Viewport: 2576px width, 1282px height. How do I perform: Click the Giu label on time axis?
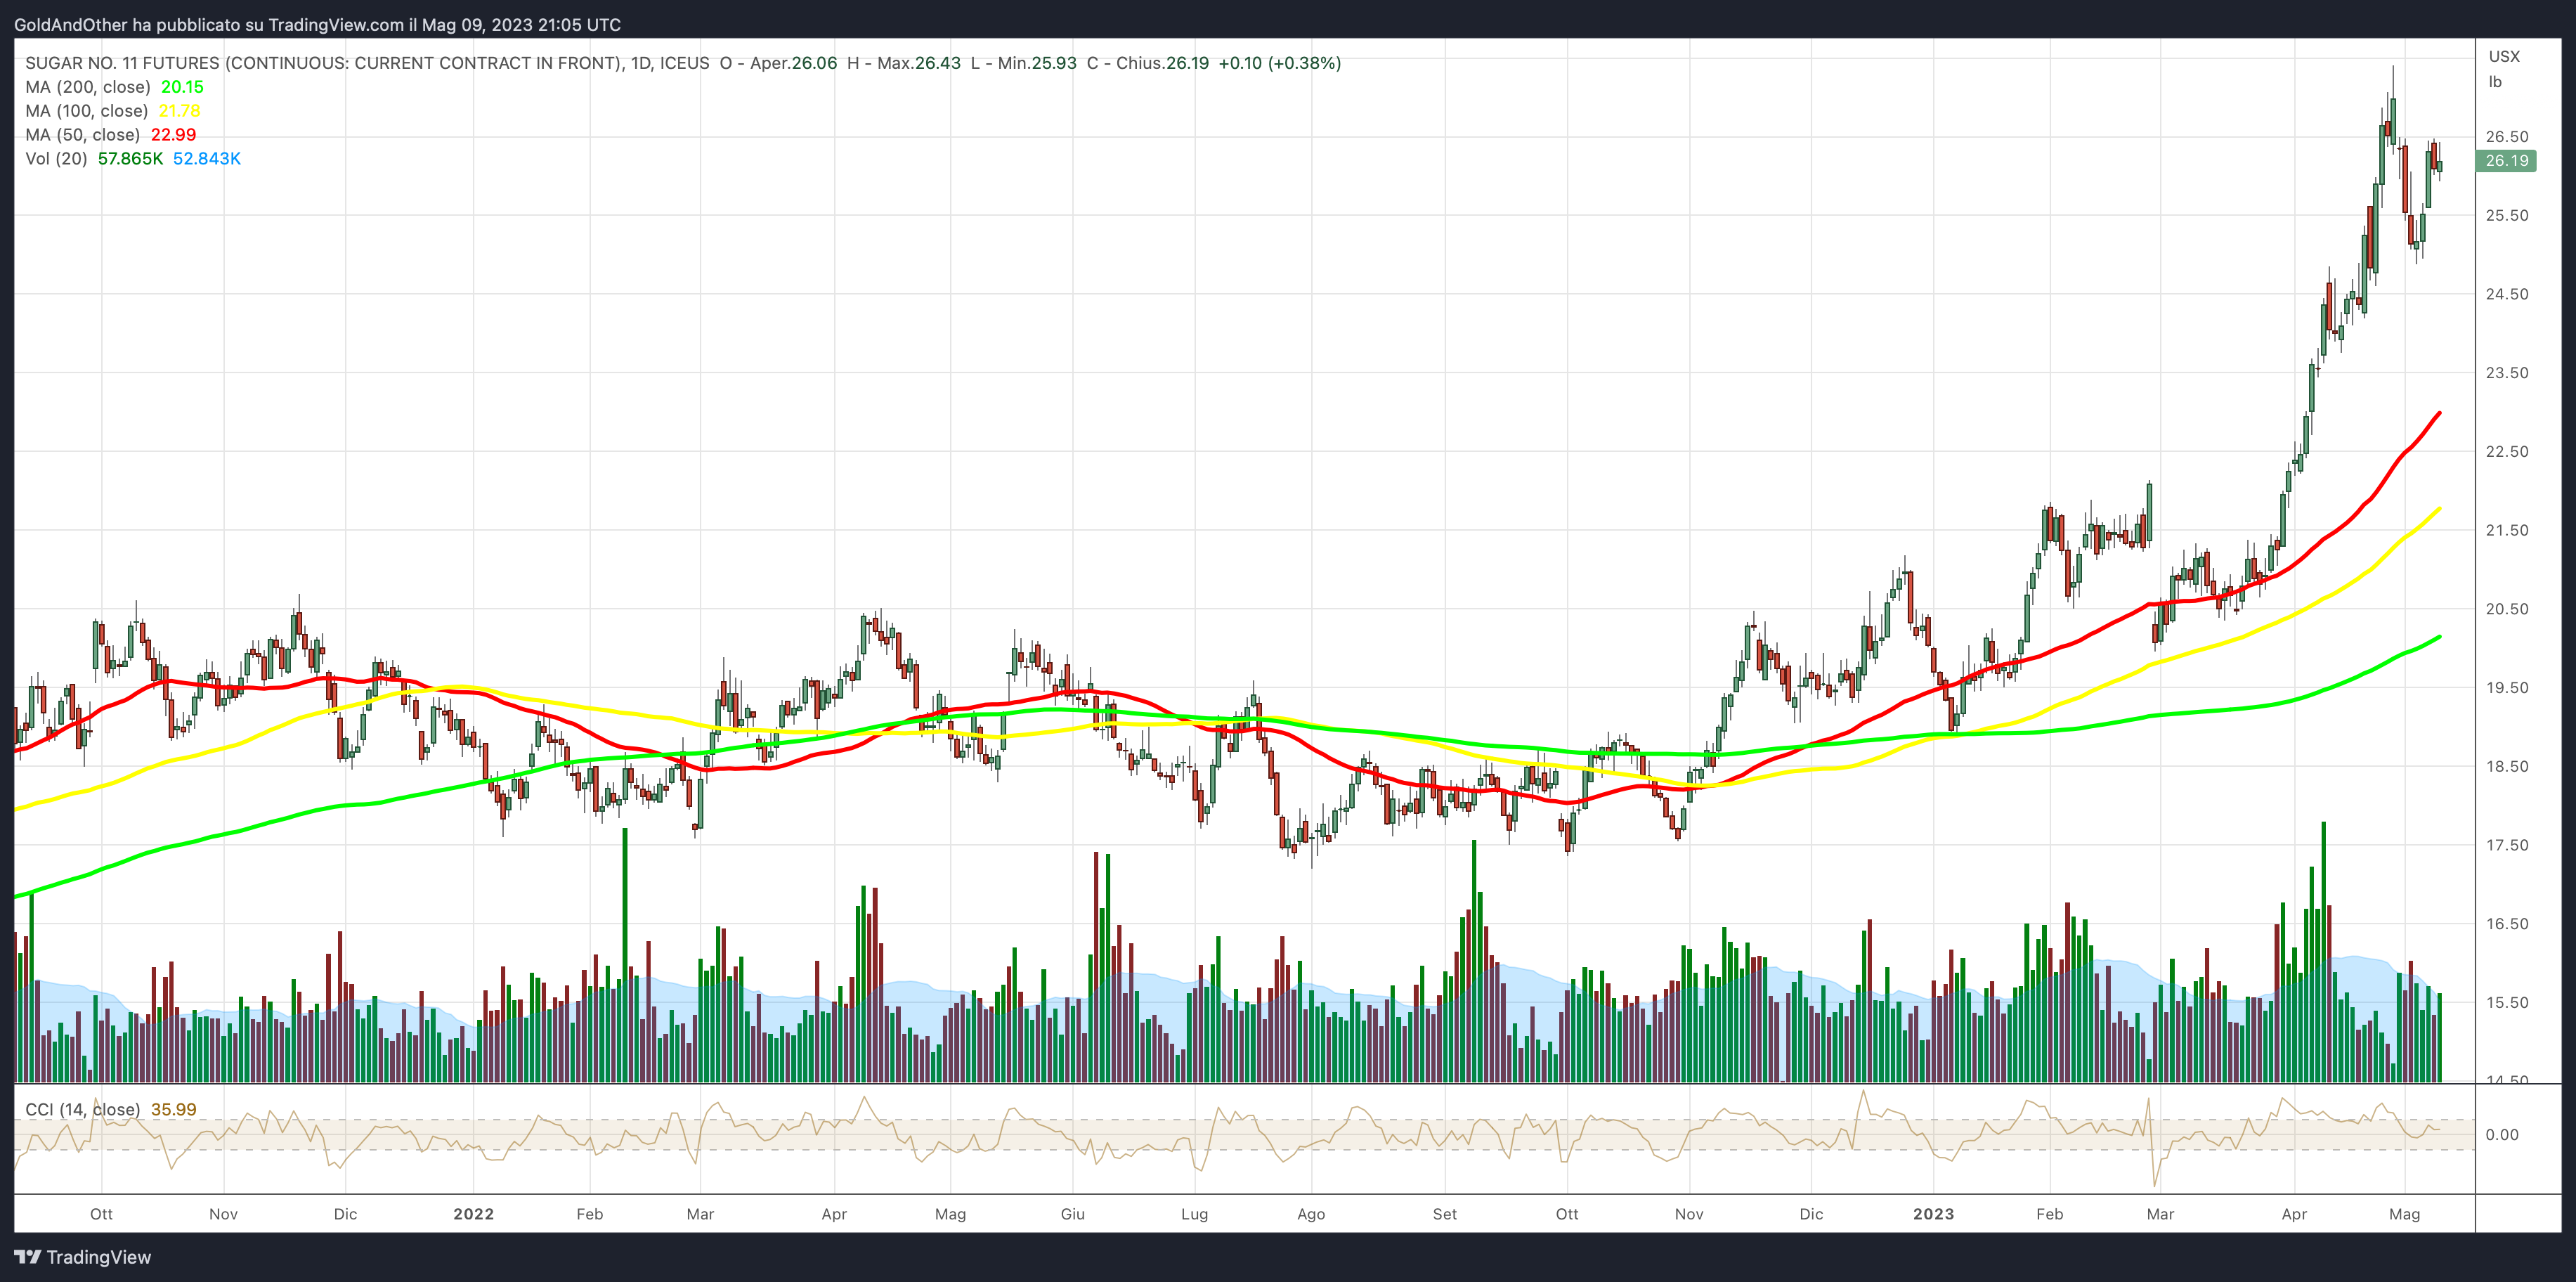[1072, 1214]
